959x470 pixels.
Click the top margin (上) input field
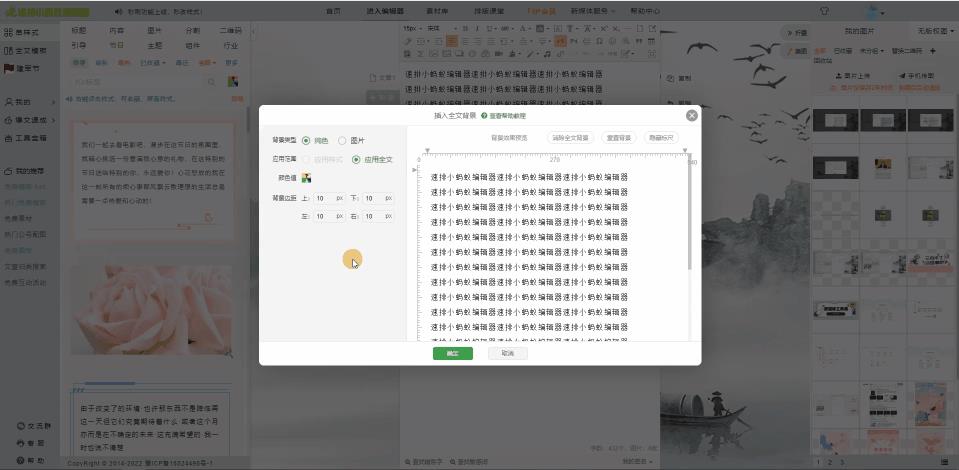(x=323, y=199)
